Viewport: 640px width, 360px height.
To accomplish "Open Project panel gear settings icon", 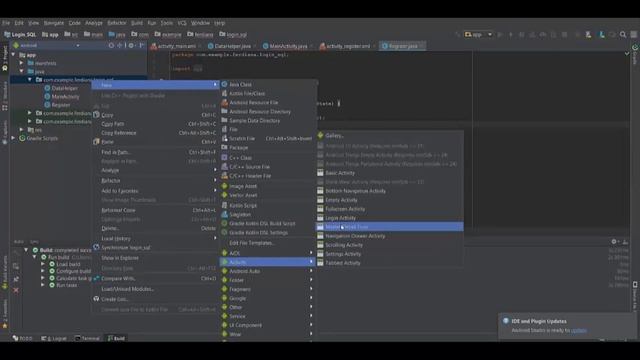I will (x=131, y=45).
